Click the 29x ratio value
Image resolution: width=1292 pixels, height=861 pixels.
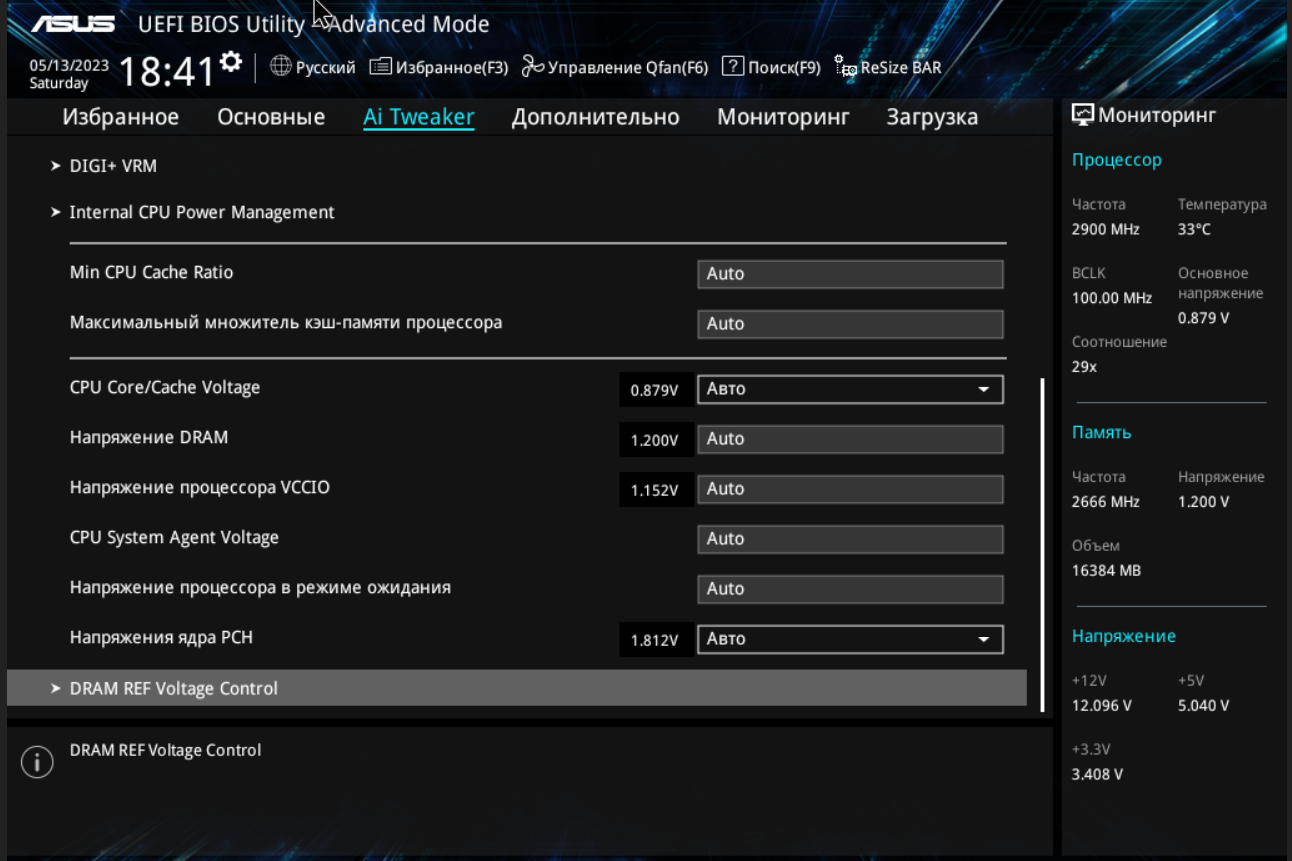[x=1084, y=367]
